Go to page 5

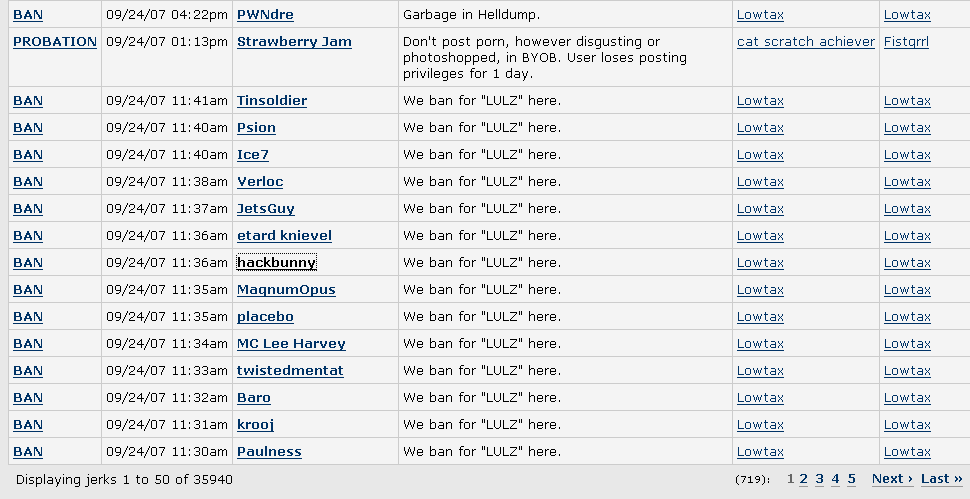851,479
